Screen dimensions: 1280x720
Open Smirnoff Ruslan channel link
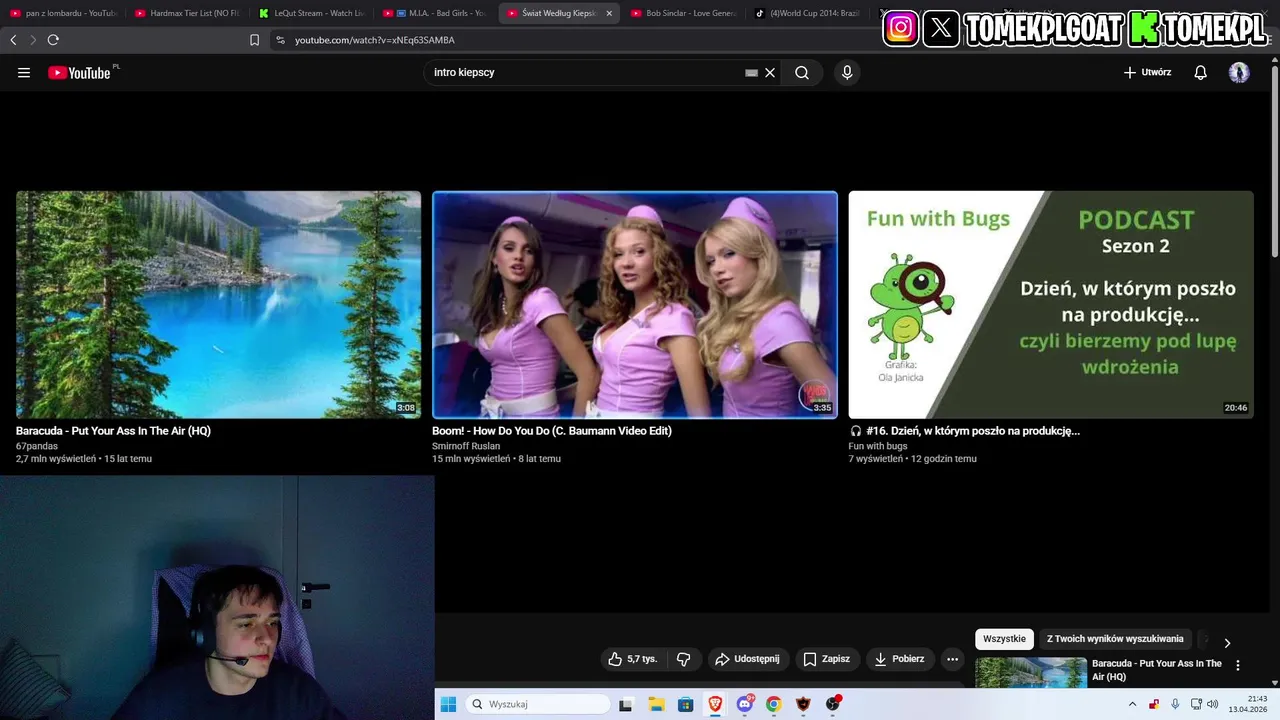466,446
